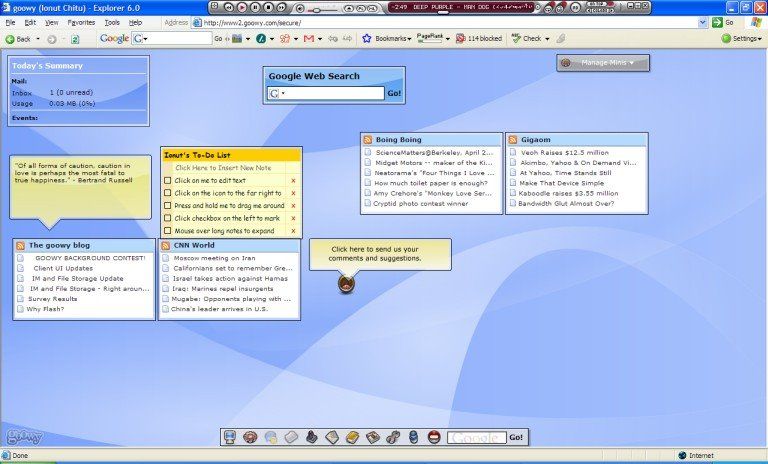The width and height of the screenshot is (768, 464).
Task: Open 'GOOWY BACKGROUND CONTEST!' blog post
Action: pos(90,258)
